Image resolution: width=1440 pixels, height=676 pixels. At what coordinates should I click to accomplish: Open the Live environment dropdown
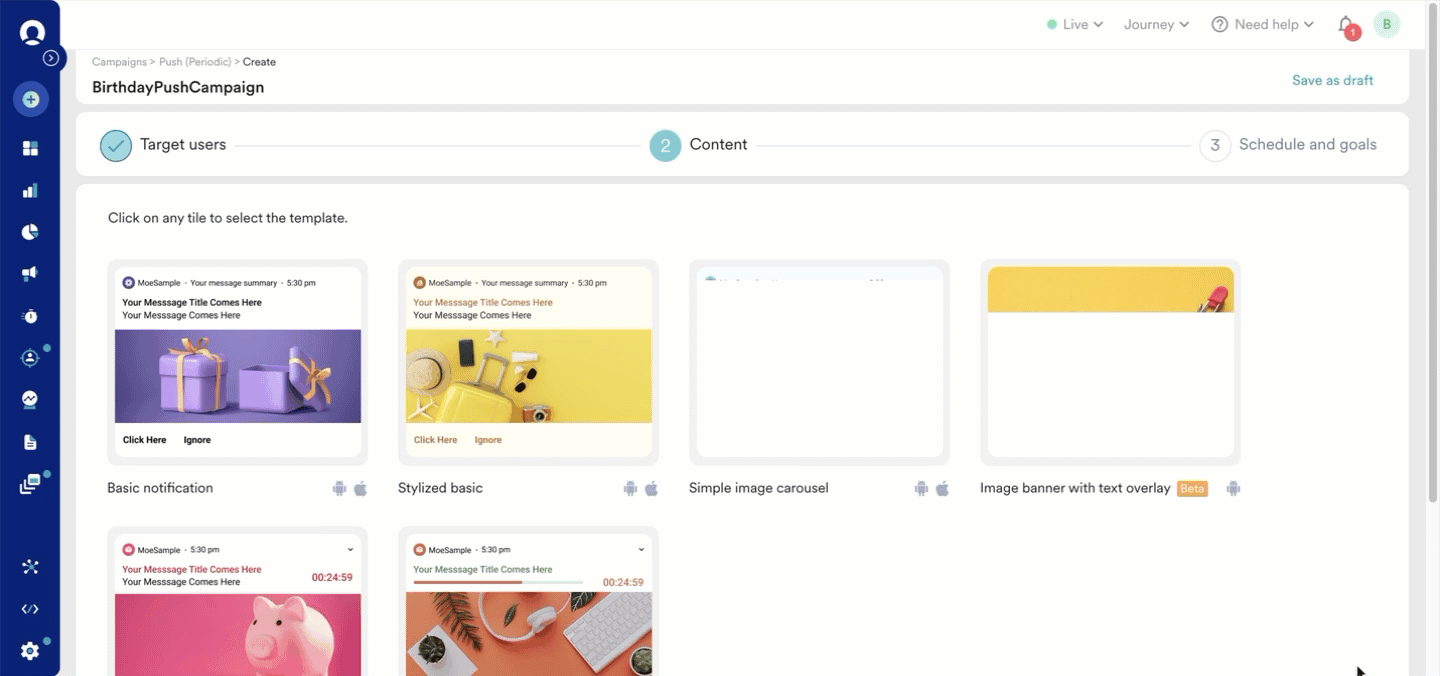coord(1075,25)
